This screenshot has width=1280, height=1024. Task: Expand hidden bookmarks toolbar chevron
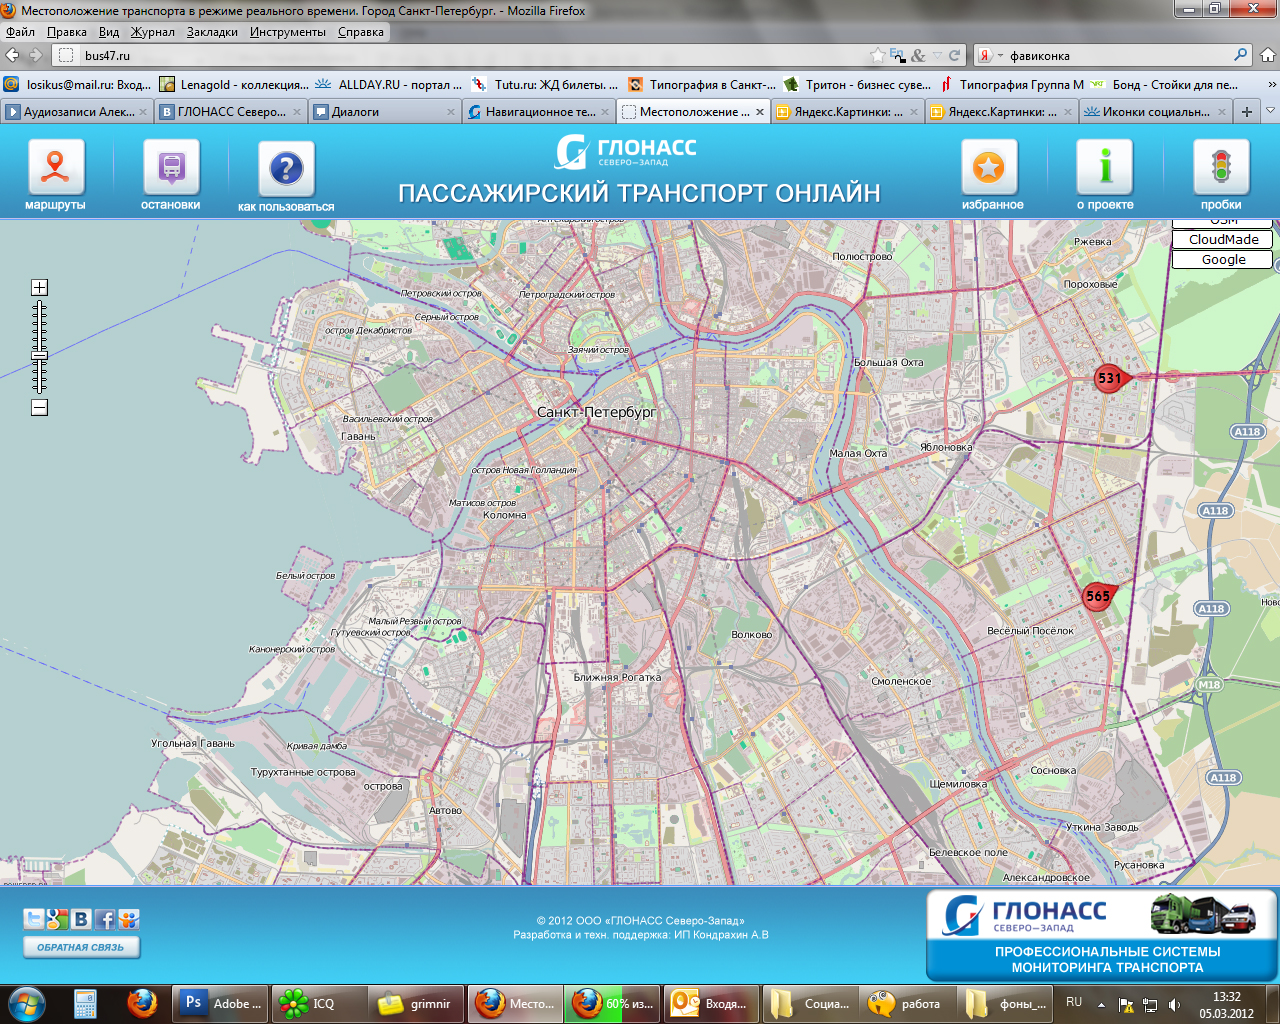(1271, 85)
